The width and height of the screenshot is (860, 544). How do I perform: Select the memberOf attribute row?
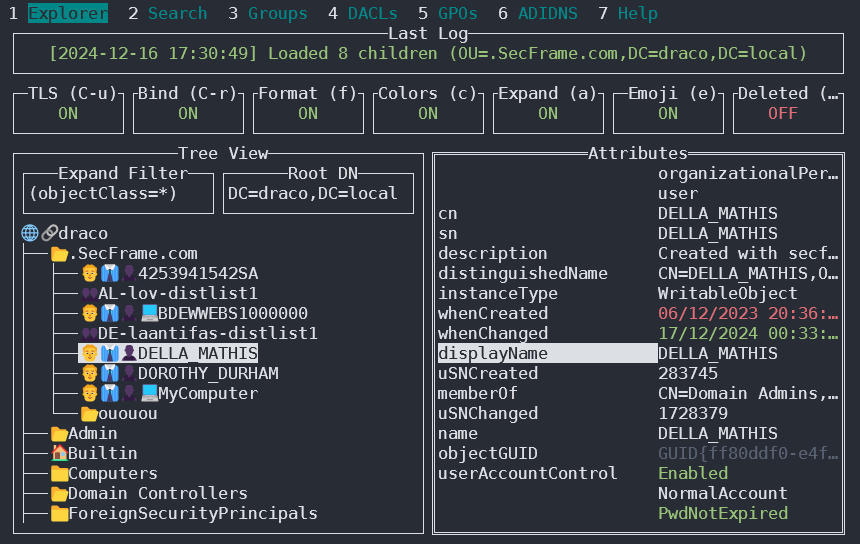(x=478, y=393)
